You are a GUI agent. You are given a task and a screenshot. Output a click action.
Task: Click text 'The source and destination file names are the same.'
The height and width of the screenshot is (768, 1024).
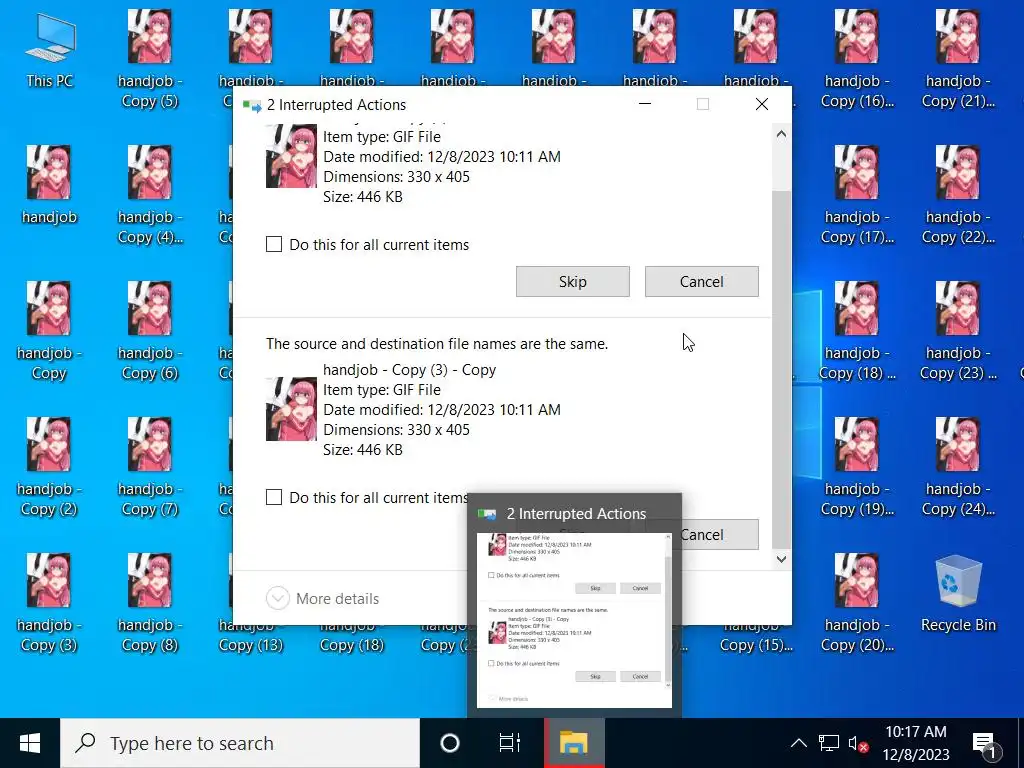point(437,344)
